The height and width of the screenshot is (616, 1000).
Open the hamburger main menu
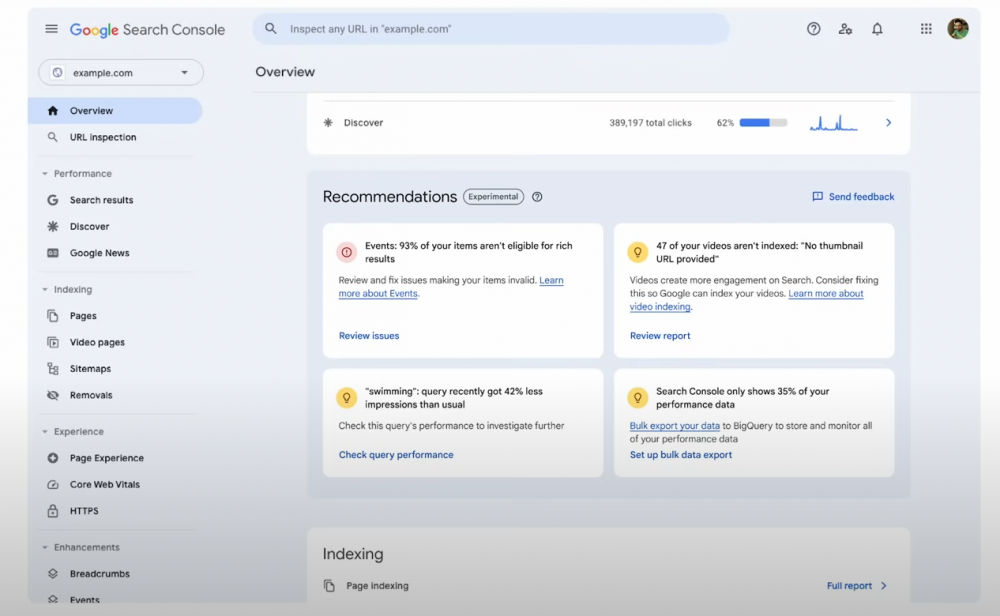pos(52,29)
